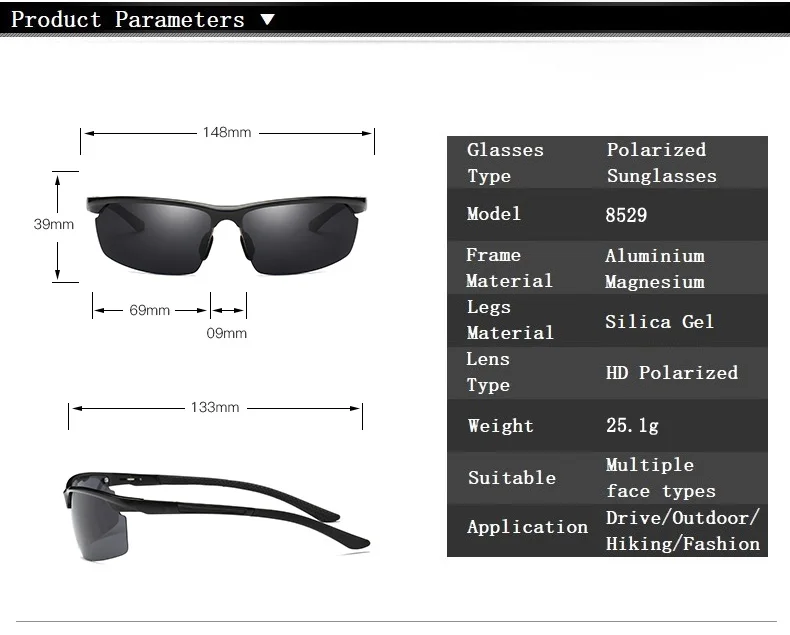Click the Glasses Type label
Image resolution: width=790 pixels, height=635 pixels.
tap(505, 163)
